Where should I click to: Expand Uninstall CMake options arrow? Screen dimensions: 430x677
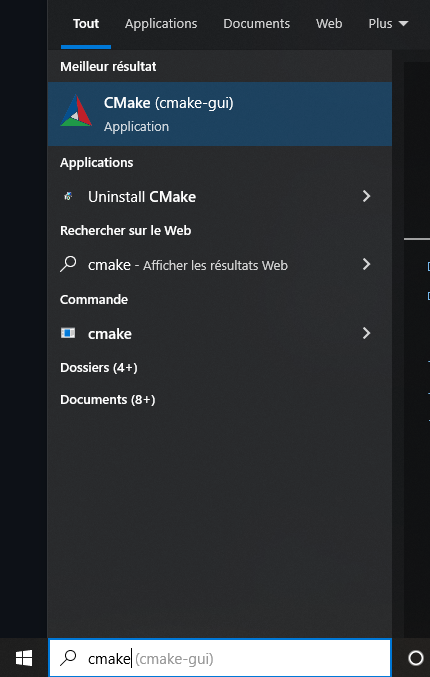click(x=367, y=196)
